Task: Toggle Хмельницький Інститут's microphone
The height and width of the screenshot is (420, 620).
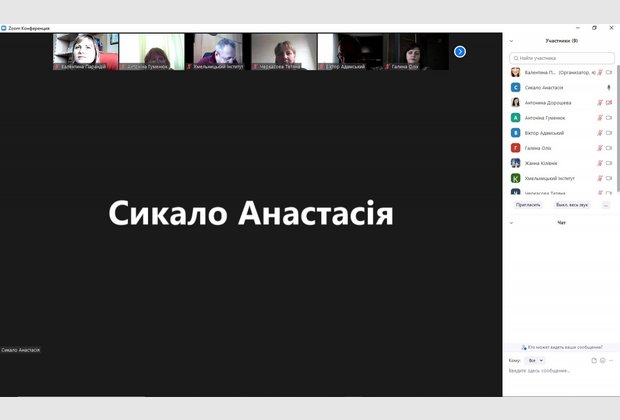Action: coord(600,178)
